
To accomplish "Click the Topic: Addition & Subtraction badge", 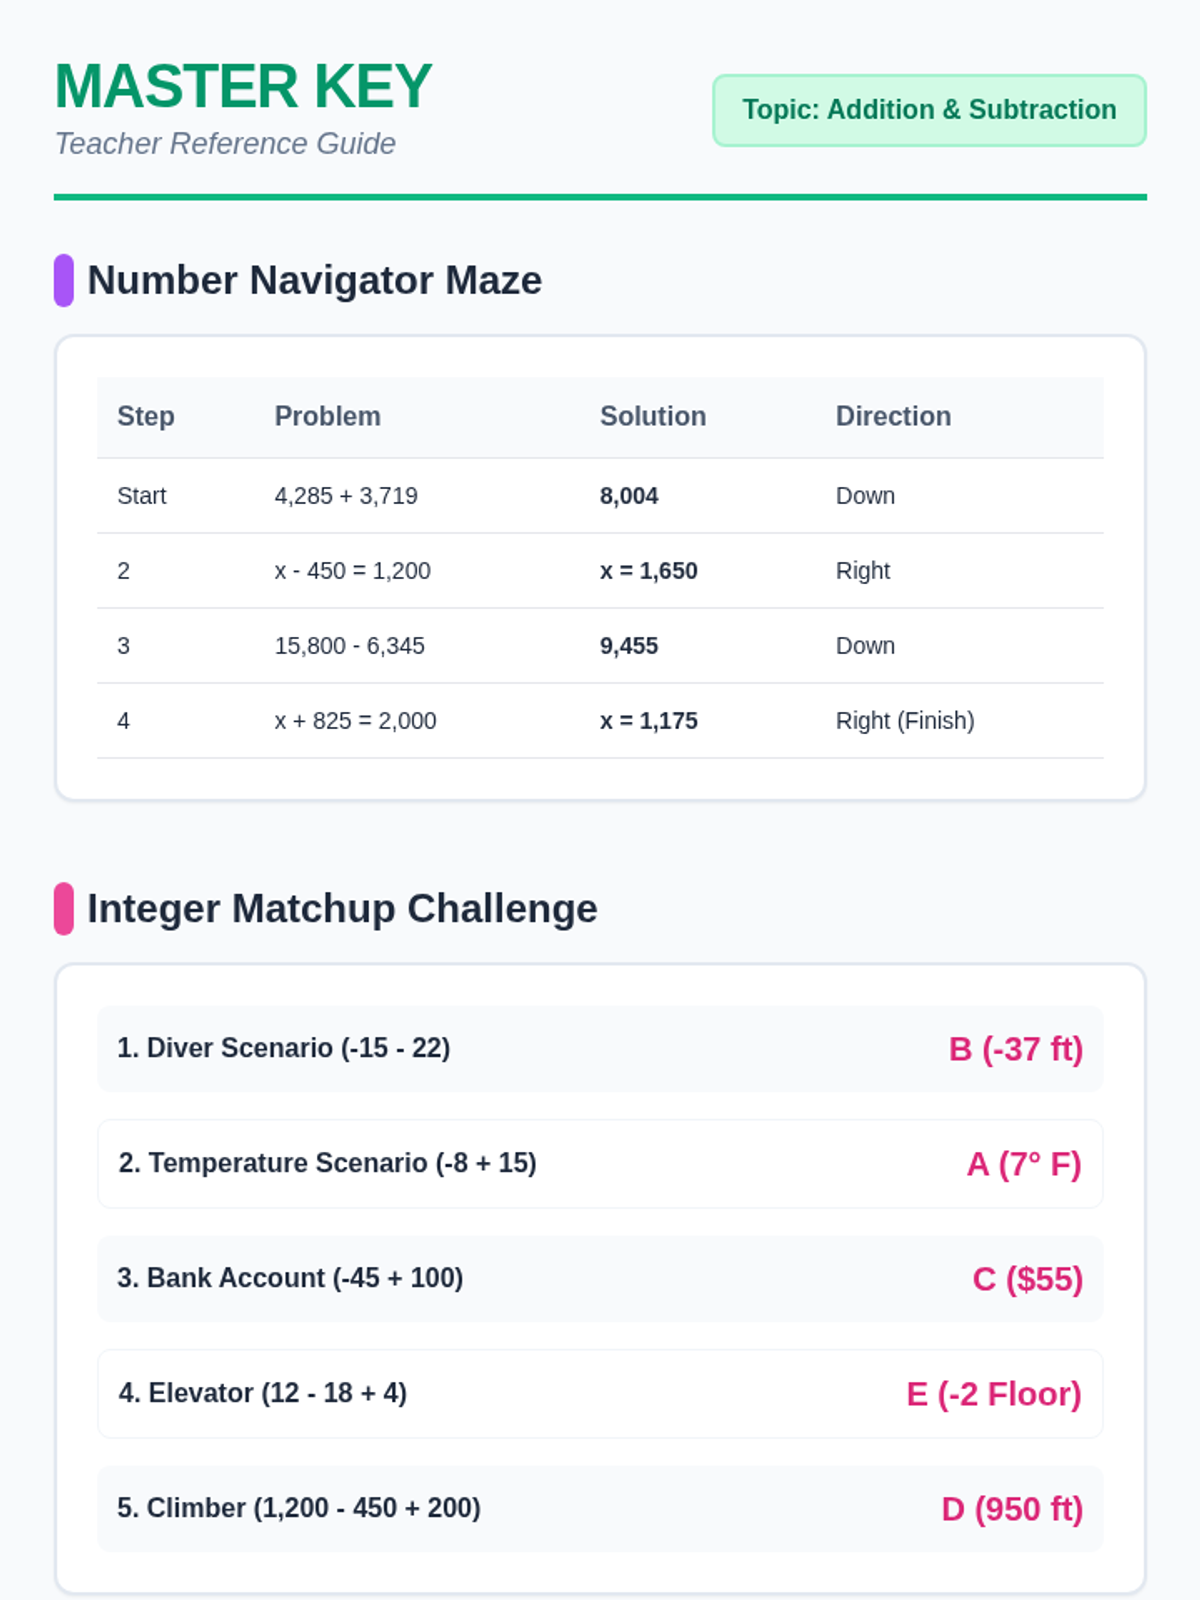I will (929, 110).
